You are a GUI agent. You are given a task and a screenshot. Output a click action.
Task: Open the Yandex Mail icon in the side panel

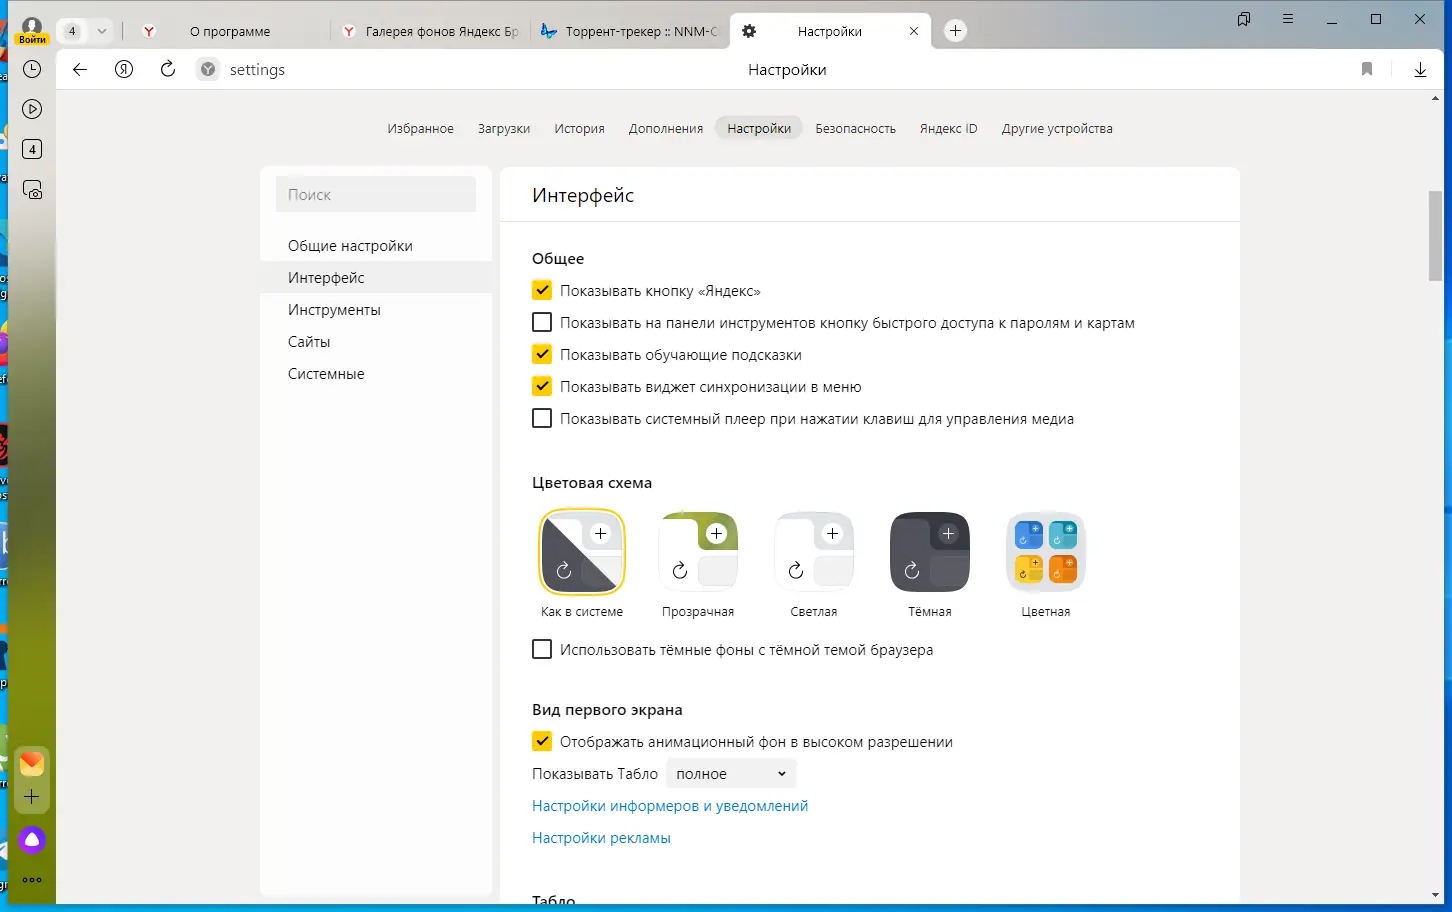pyautogui.click(x=32, y=764)
